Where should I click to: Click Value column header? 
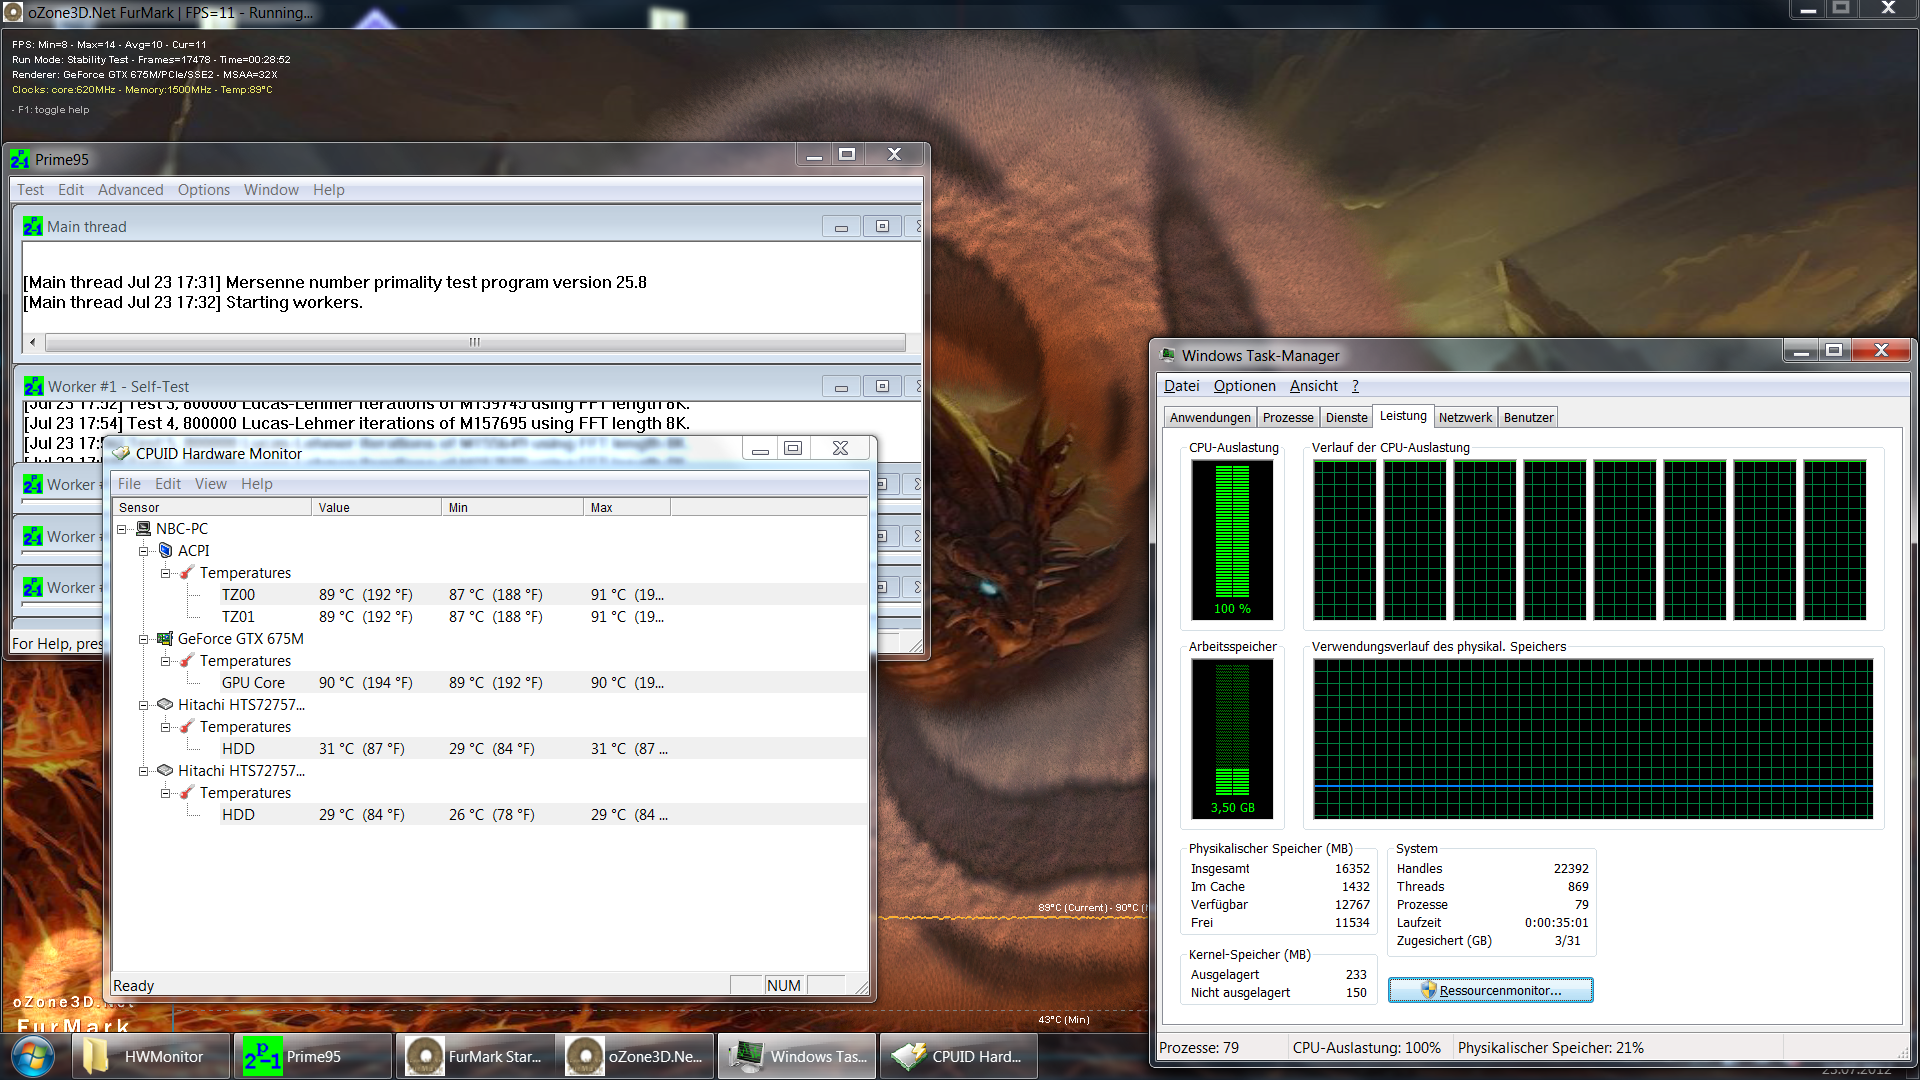376,508
